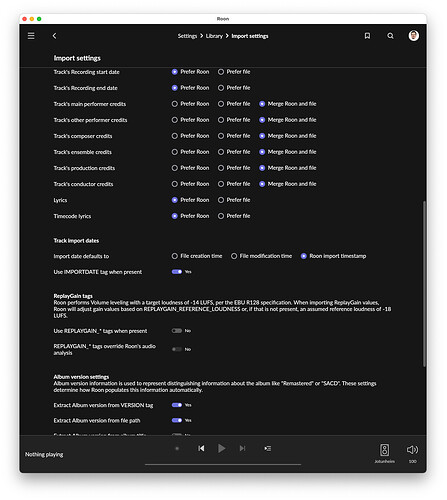
Task: Choose Prefer Roon for other performer credits
Action: click(190, 120)
